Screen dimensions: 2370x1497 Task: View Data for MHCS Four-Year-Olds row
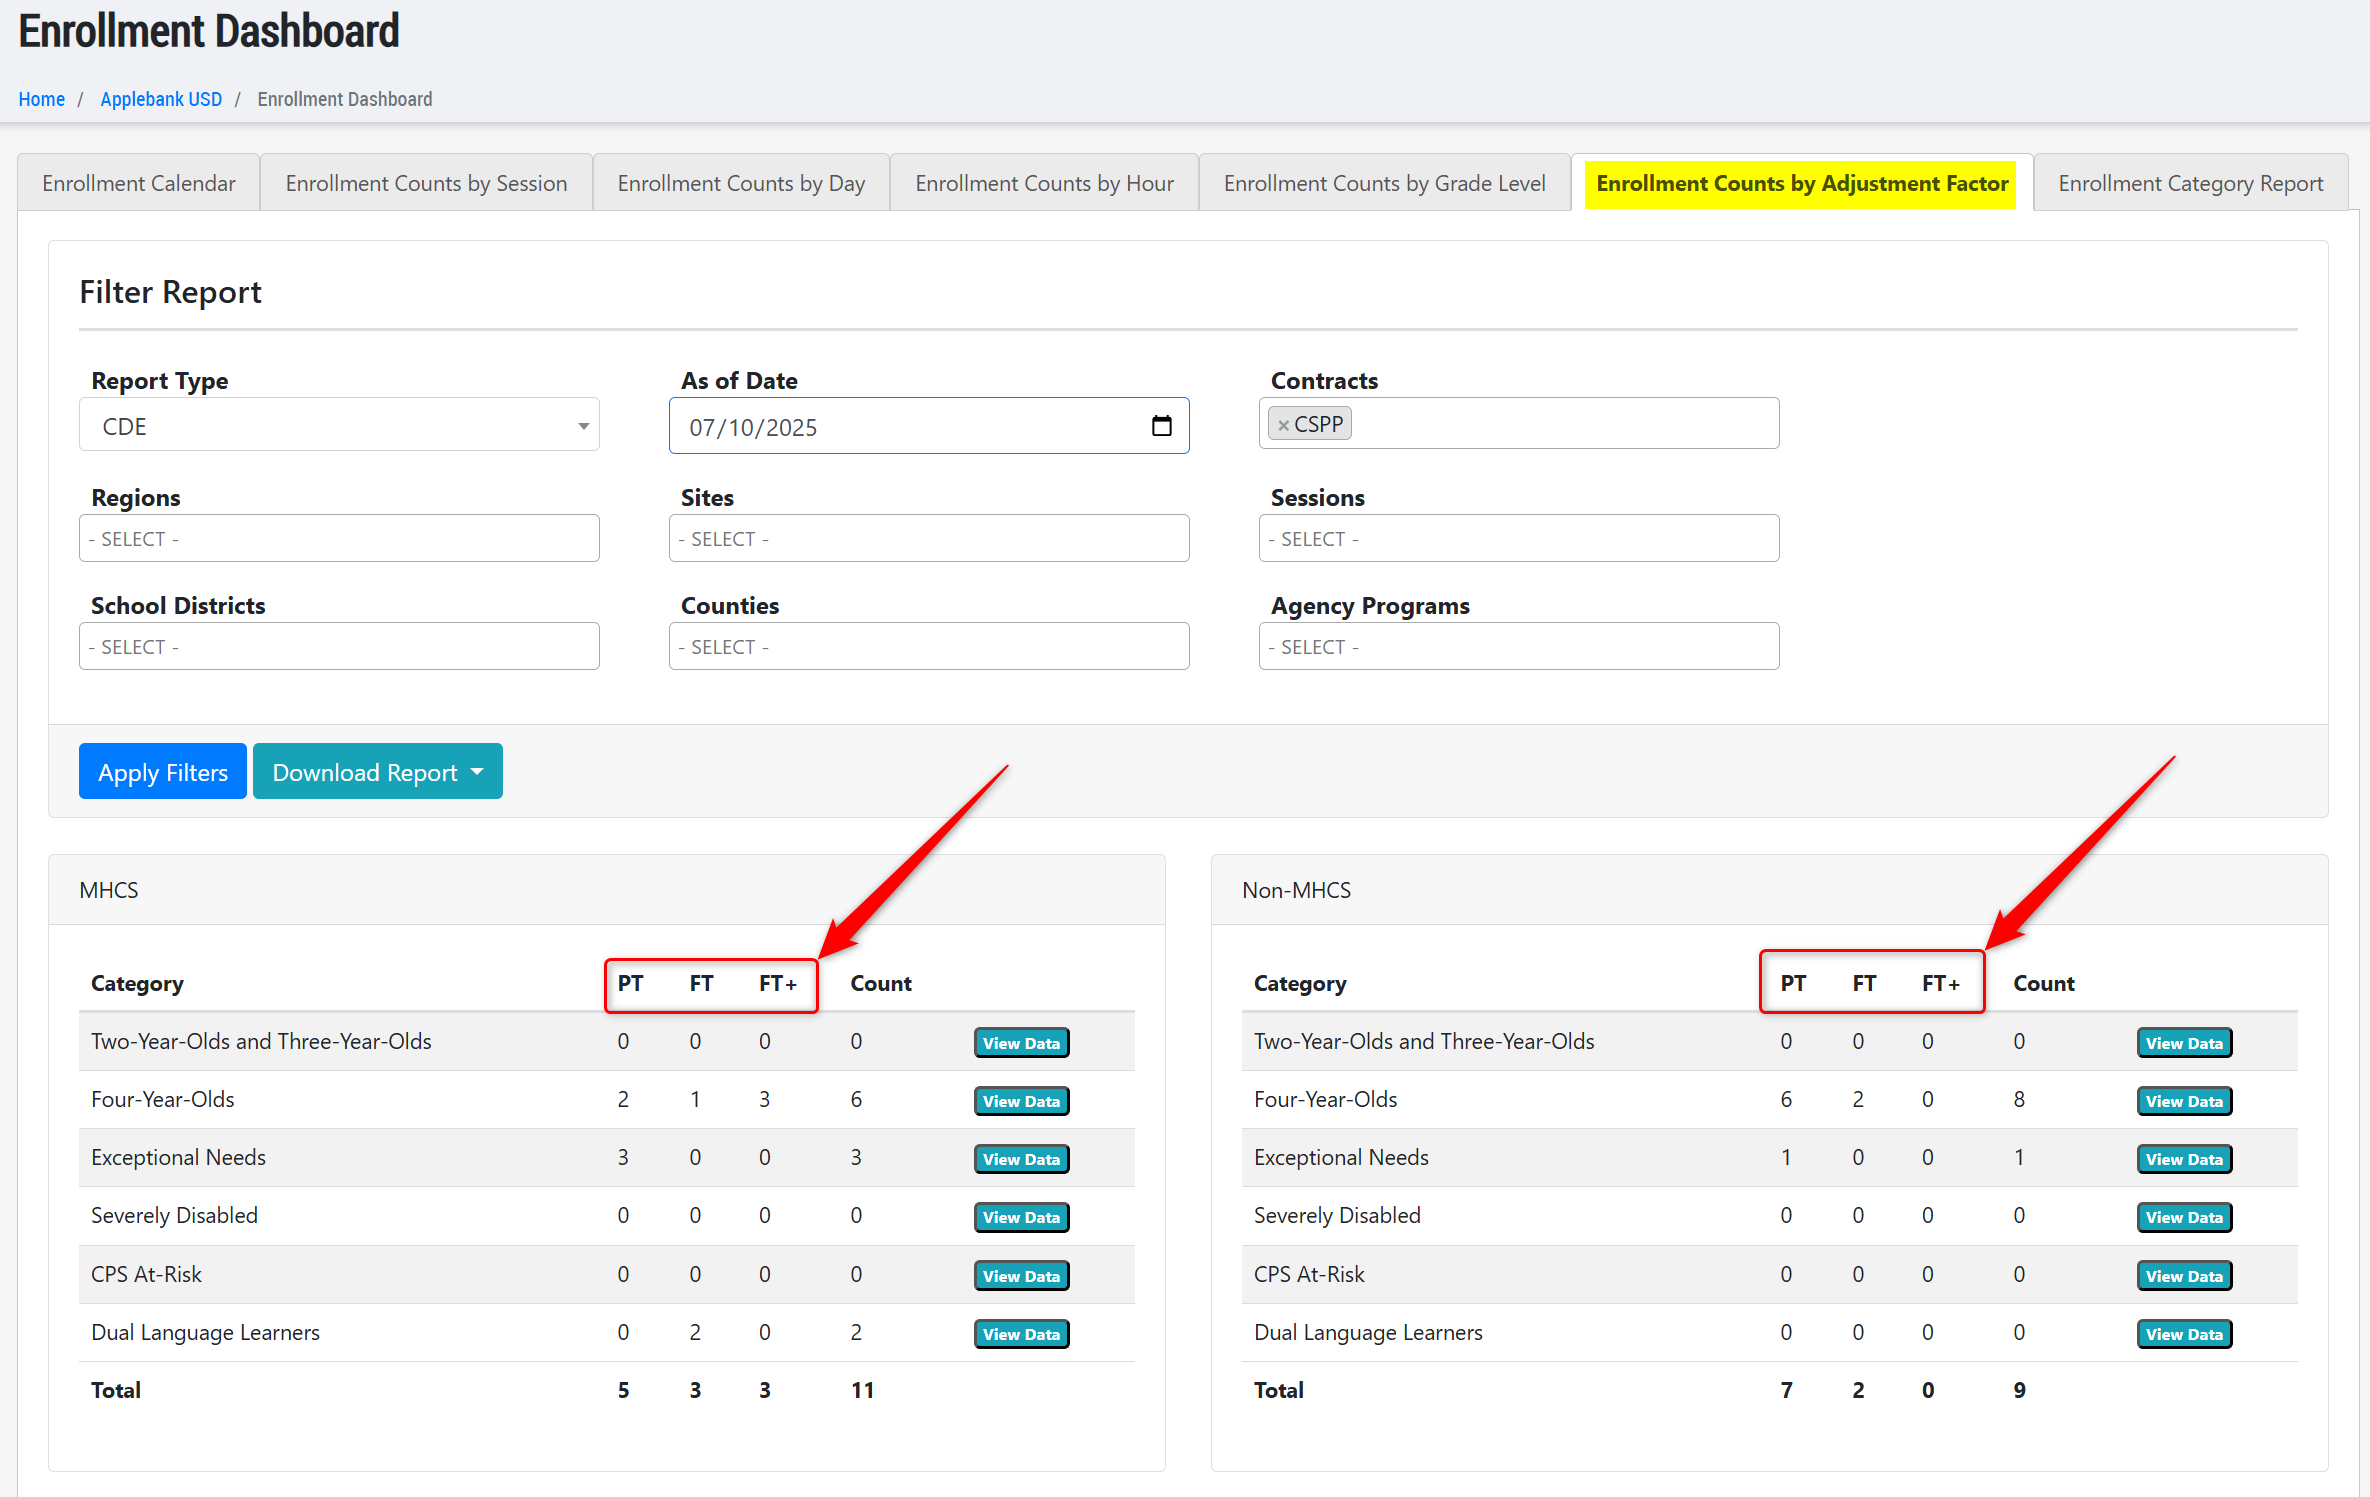[1021, 1101]
